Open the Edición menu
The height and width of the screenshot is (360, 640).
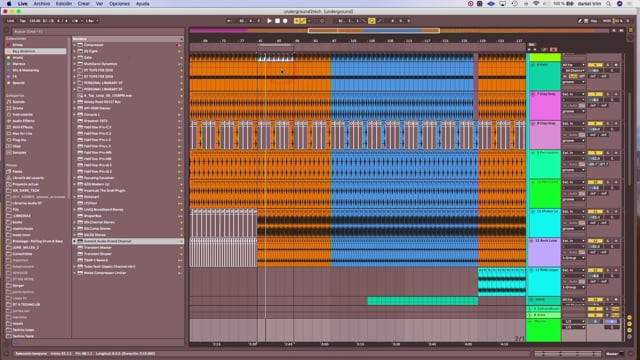pyautogui.click(x=64, y=4)
